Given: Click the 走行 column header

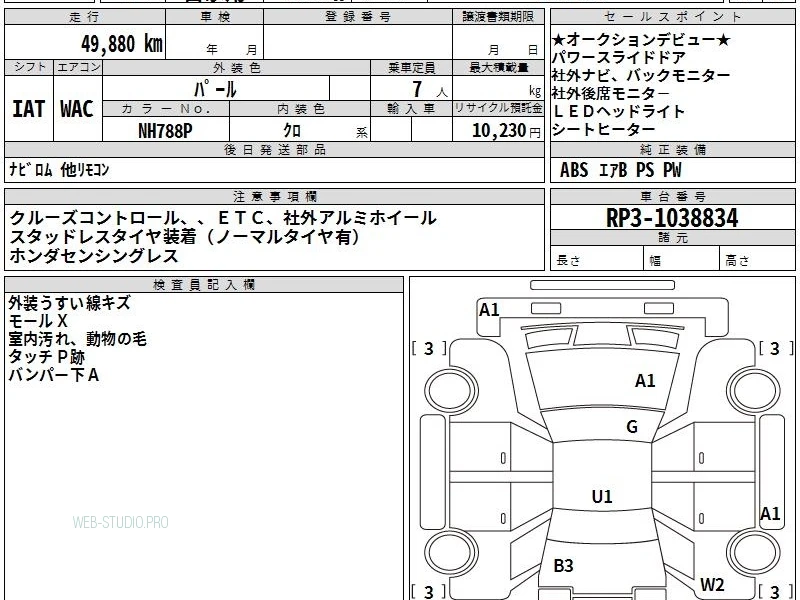Looking at the screenshot, I should (x=85, y=17).
